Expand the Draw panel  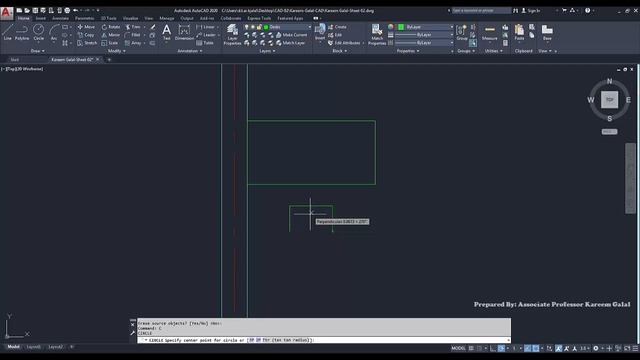tap(38, 51)
